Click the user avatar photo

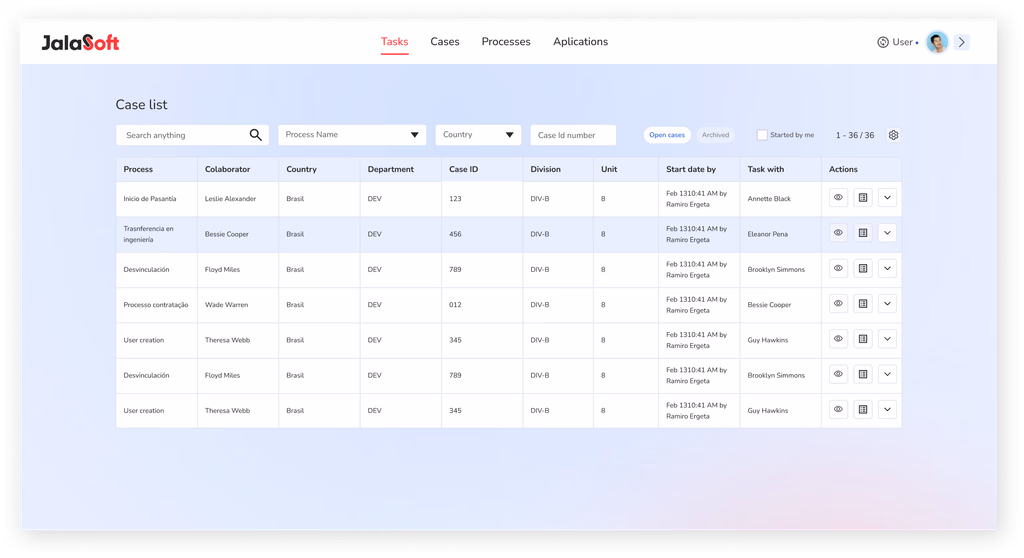[x=937, y=42]
